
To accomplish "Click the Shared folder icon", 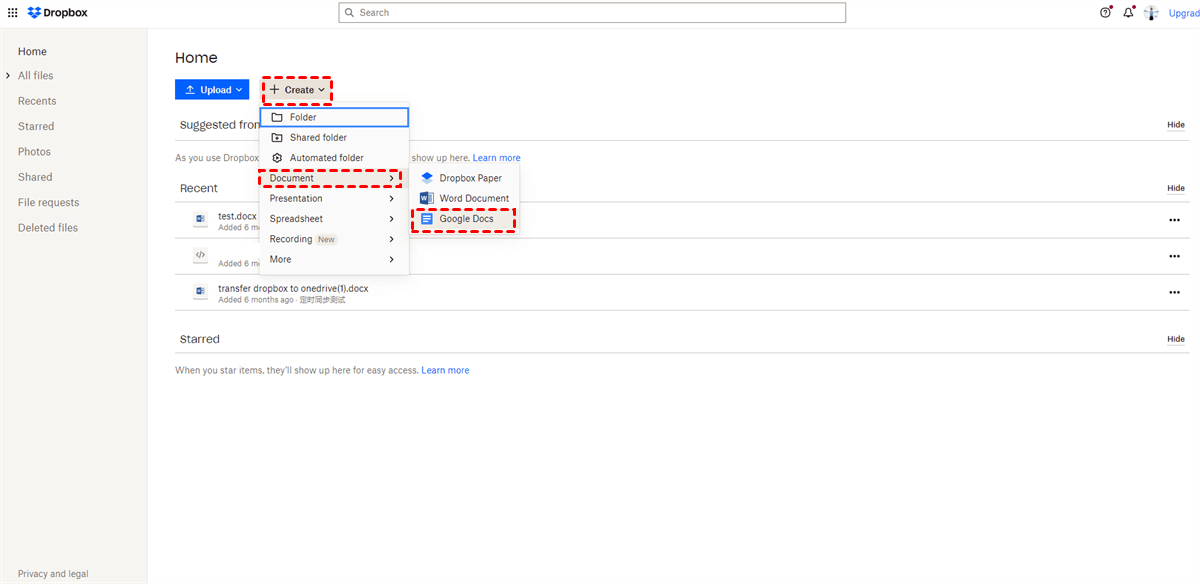I will tap(277, 138).
